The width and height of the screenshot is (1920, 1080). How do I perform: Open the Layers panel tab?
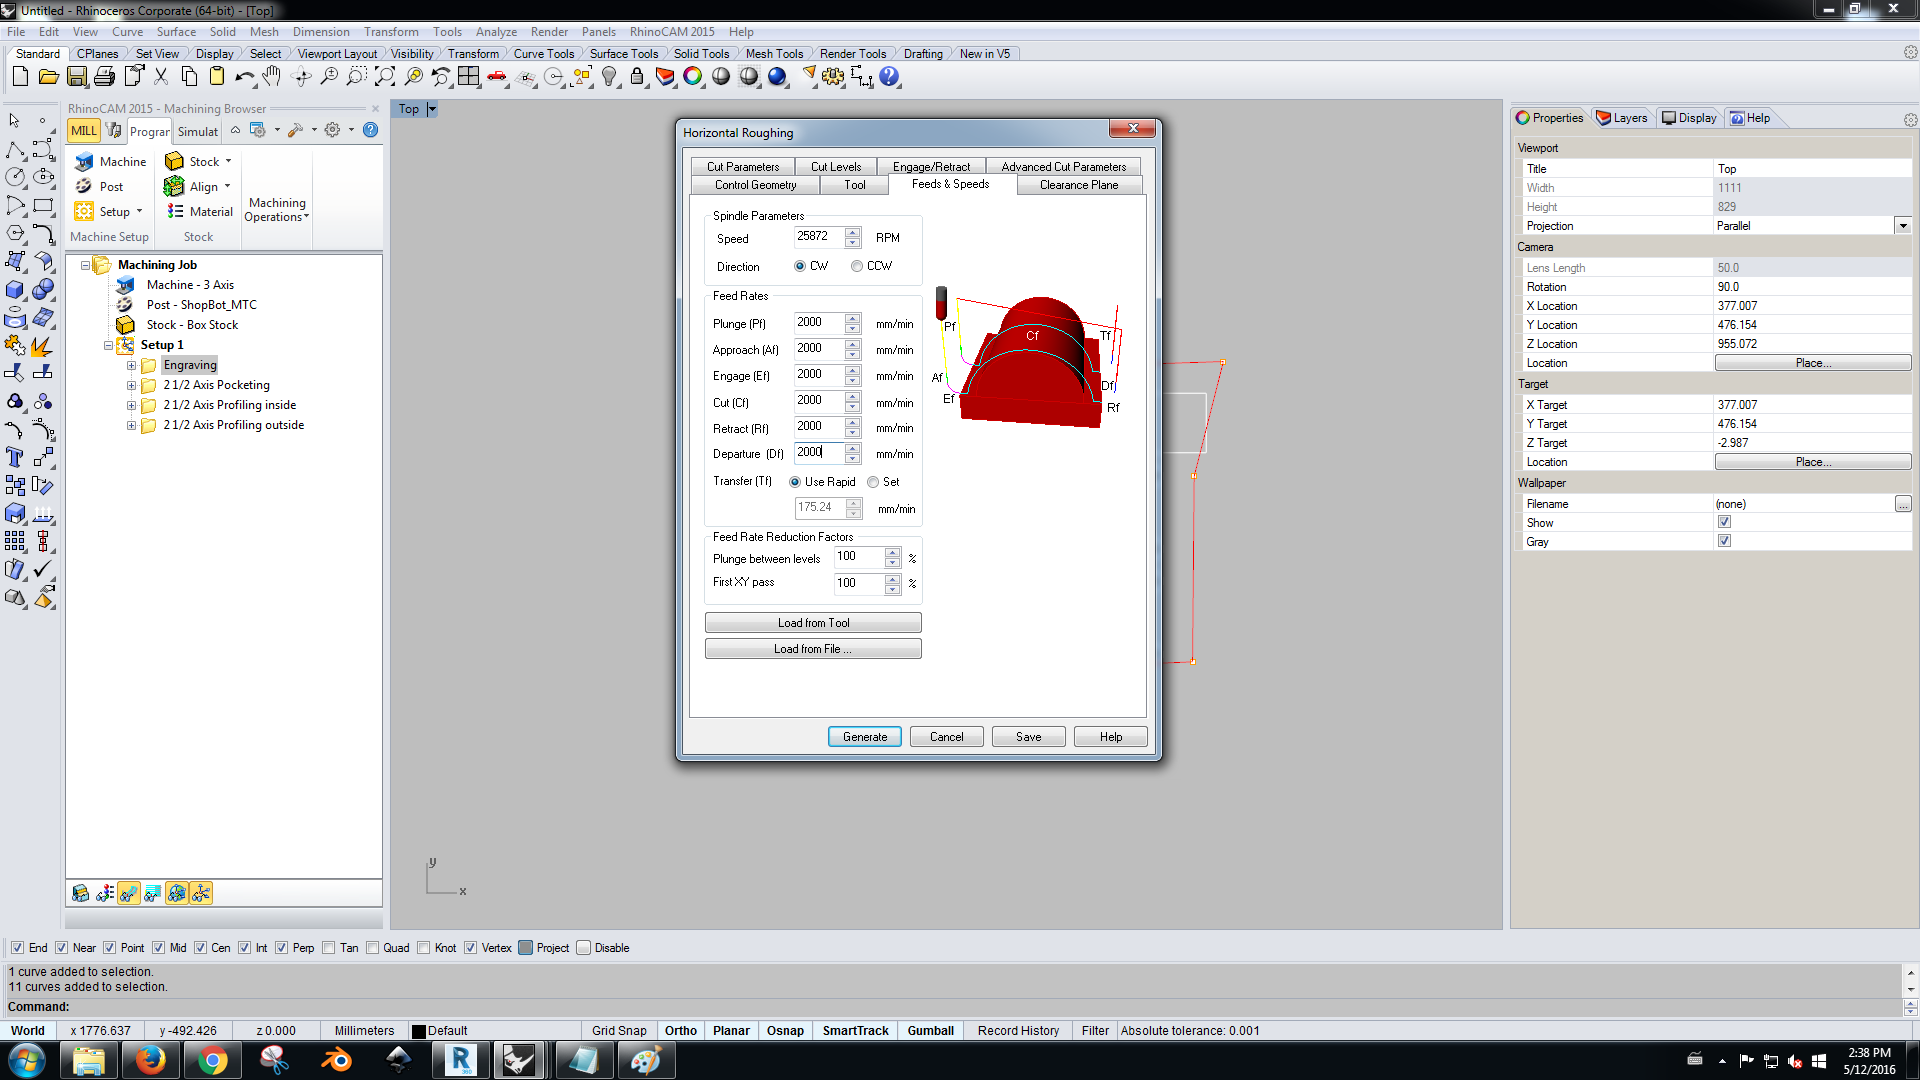pyautogui.click(x=1622, y=118)
